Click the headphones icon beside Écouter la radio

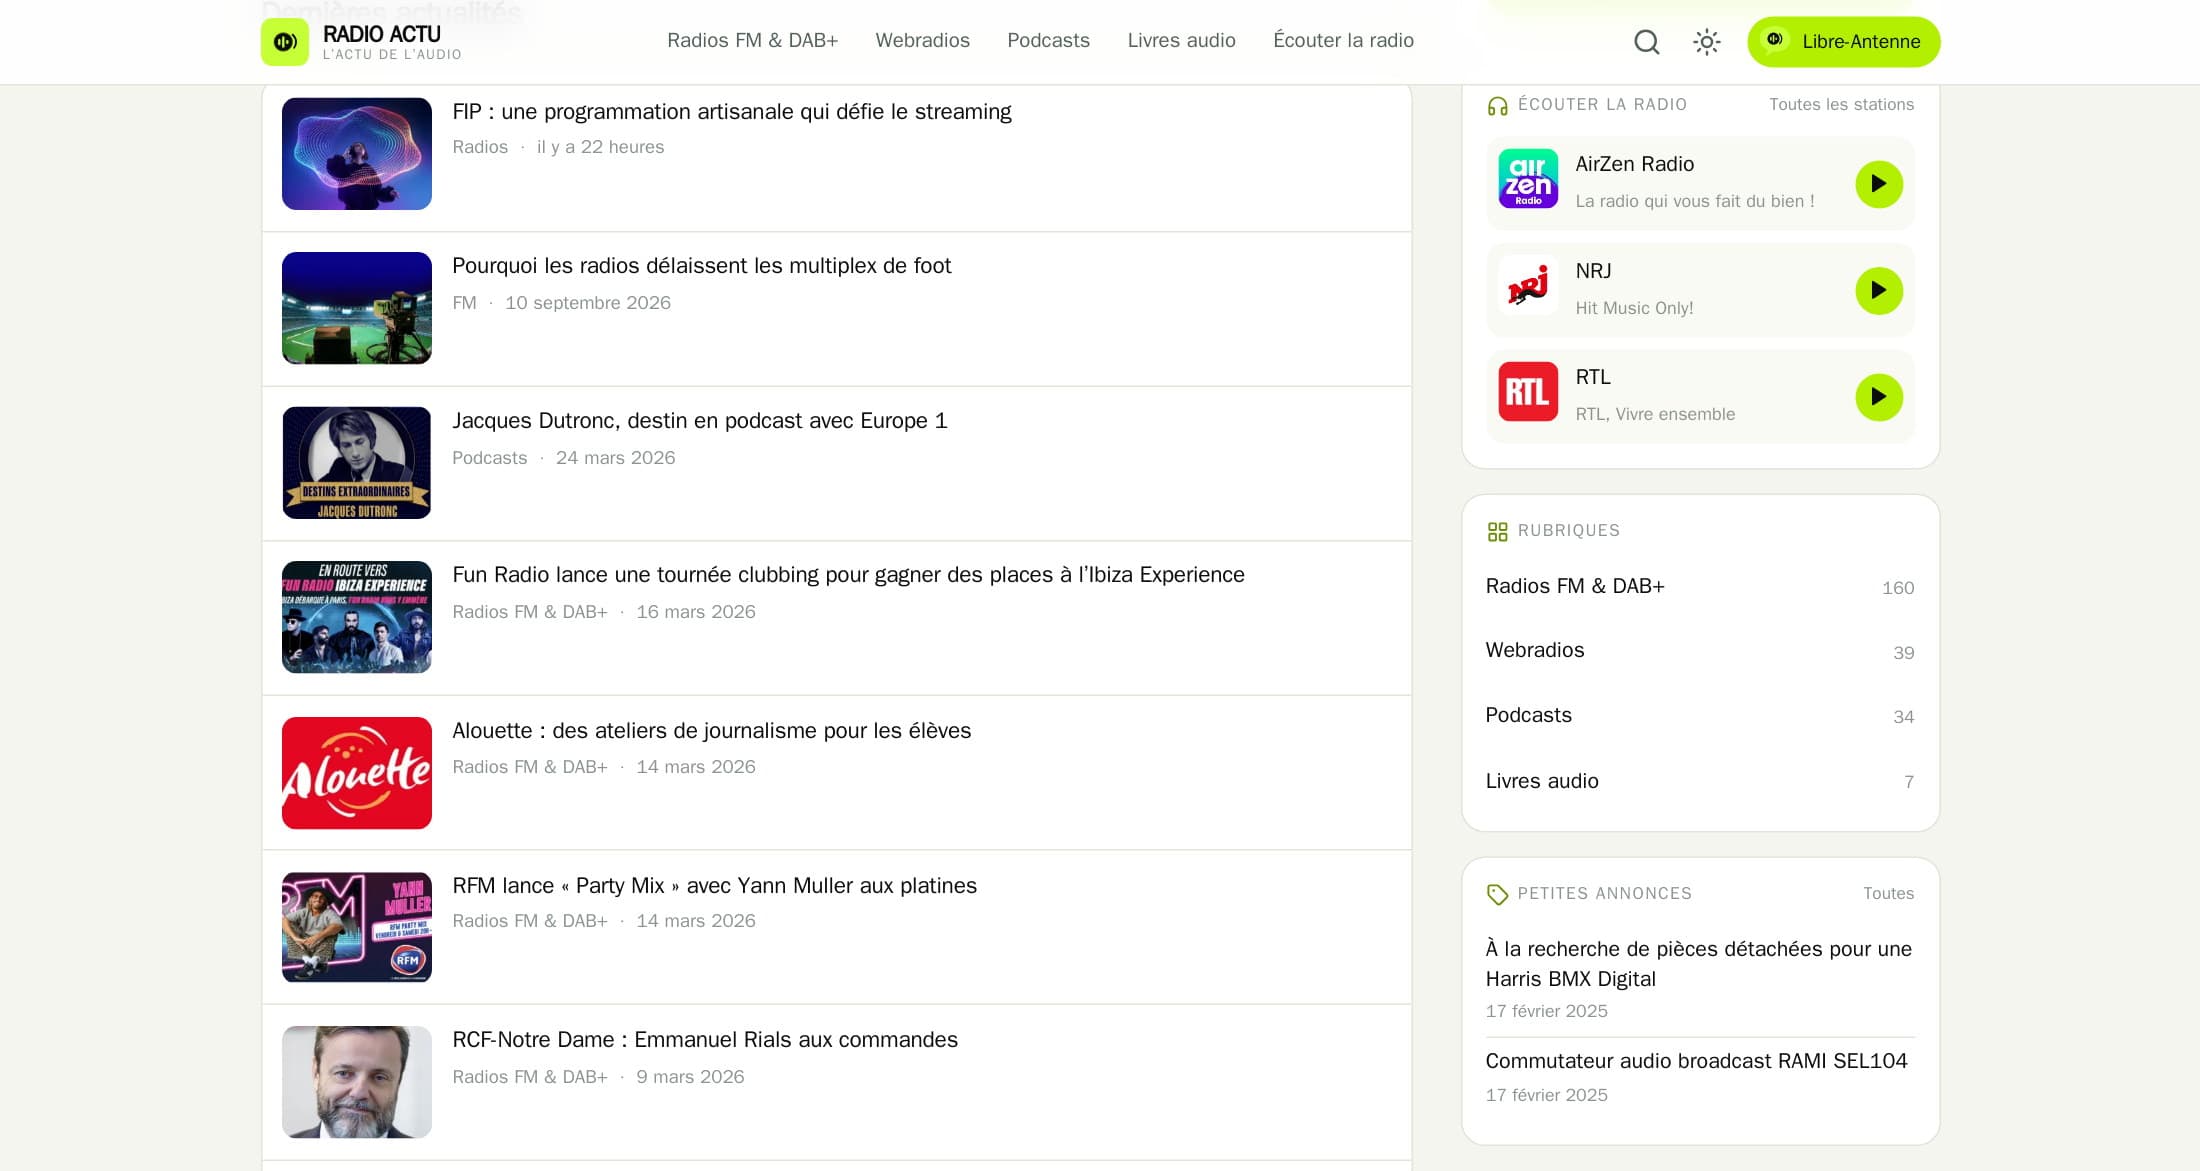coord(1497,106)
